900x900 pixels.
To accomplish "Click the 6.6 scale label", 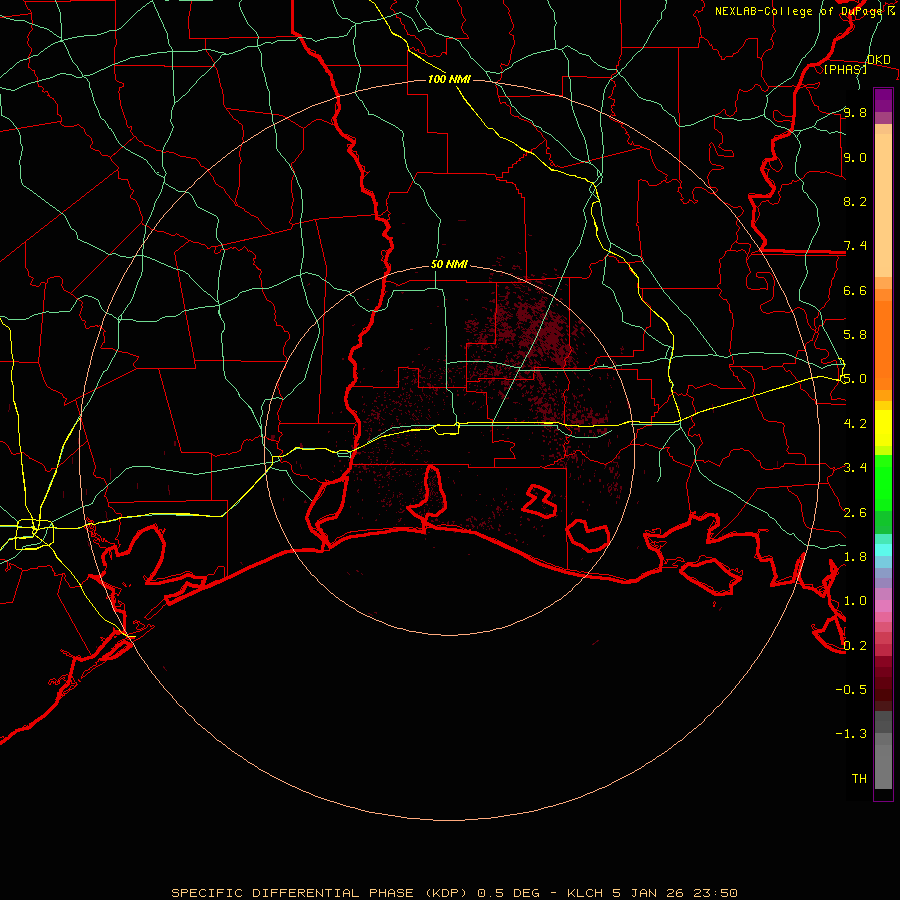I will pos(855,290).
